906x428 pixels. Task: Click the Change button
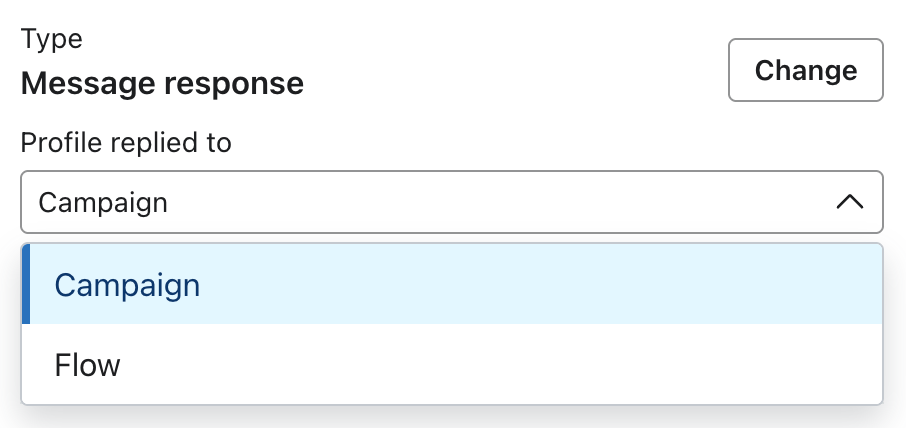805,70
